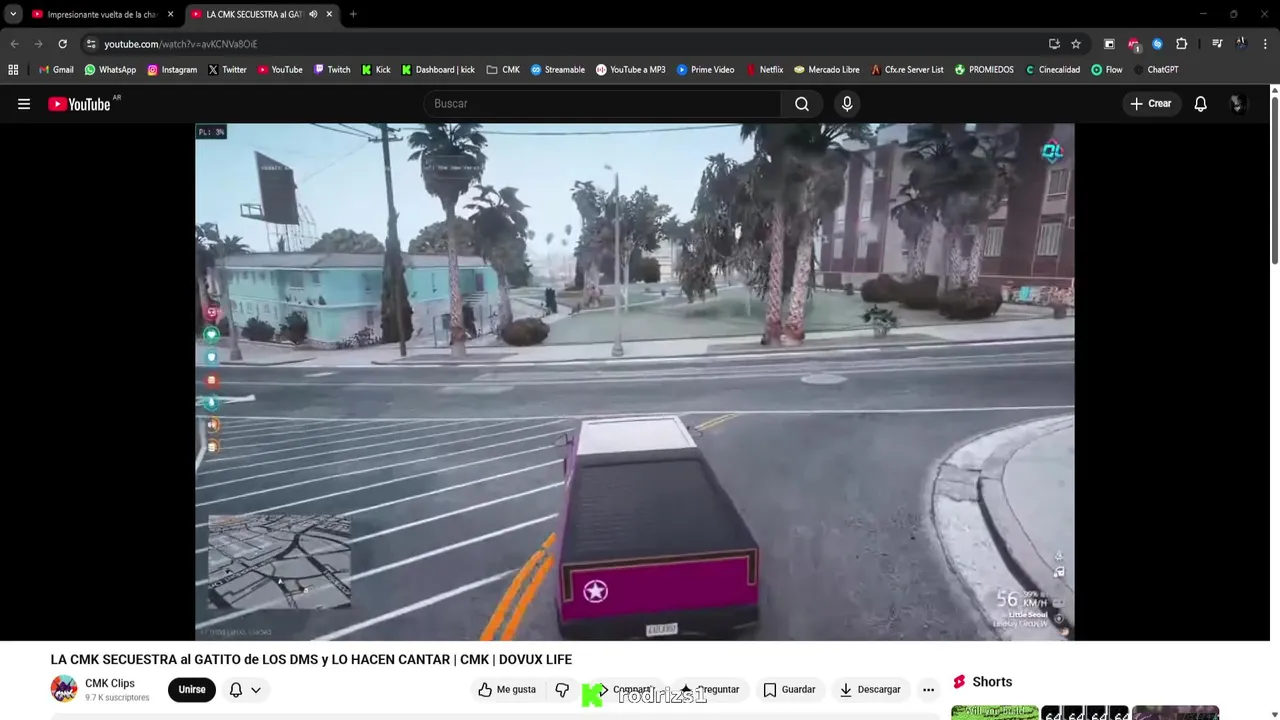Screen dimensions: 1280x720
Task: Start voice search with the microphone
Action: pos(847,104)
